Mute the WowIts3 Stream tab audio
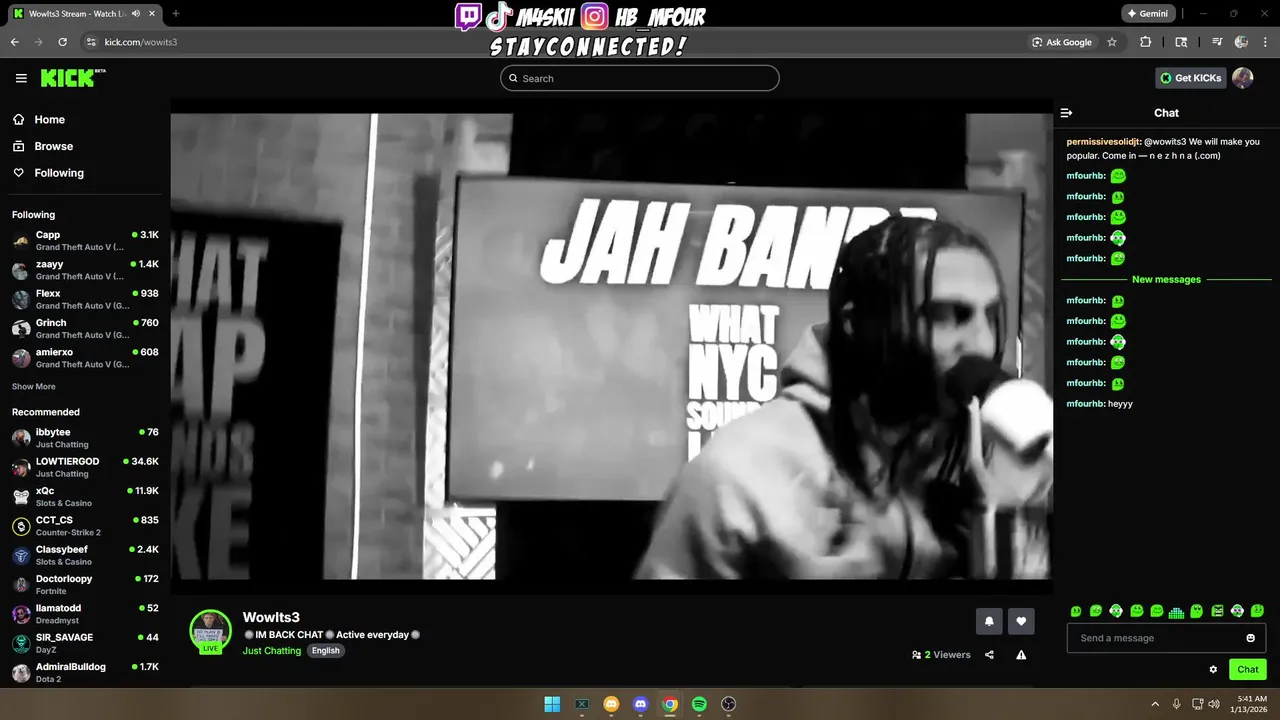 [136, 14]
